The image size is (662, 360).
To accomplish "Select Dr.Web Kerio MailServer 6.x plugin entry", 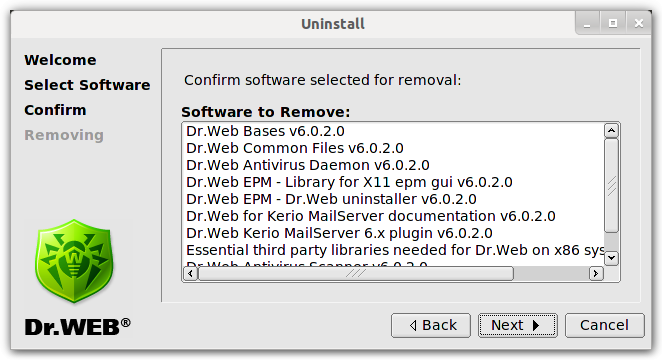I will [339, 233].
